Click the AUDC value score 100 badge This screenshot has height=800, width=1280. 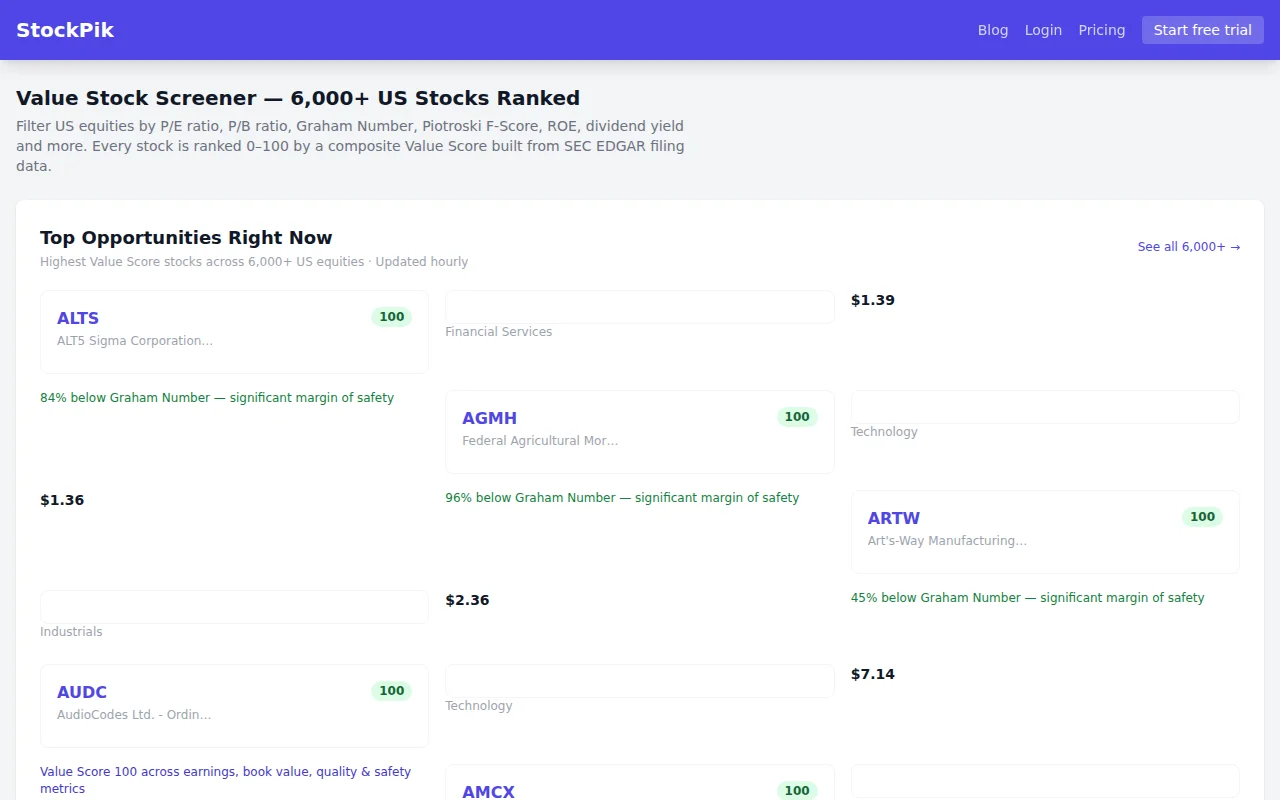[392, 691]
